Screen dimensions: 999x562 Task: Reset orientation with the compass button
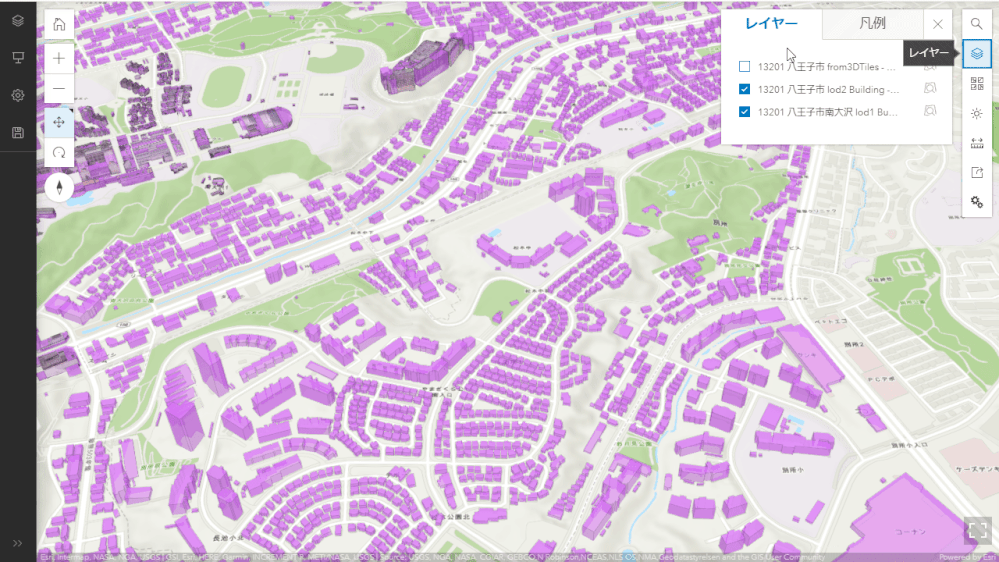click(x=59, y=187)
